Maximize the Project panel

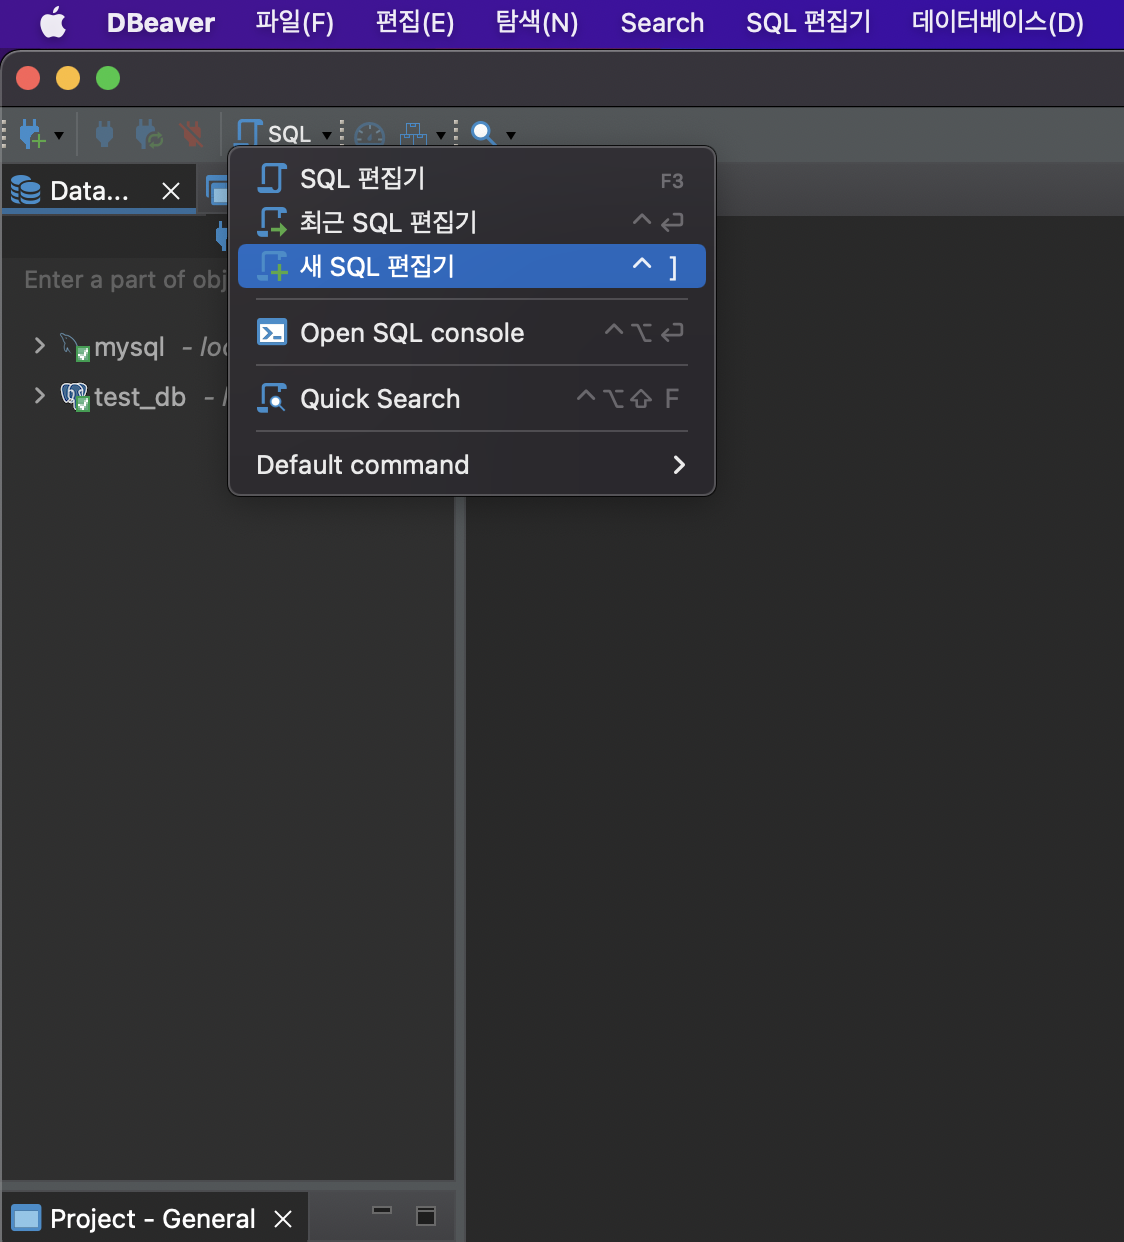[426, 1216]
